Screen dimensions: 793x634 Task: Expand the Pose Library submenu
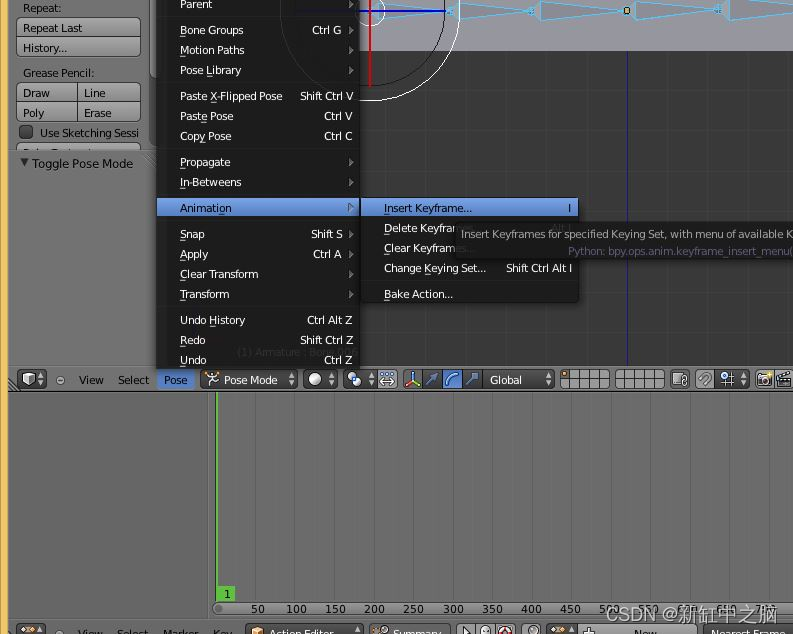tap(258, 70)
